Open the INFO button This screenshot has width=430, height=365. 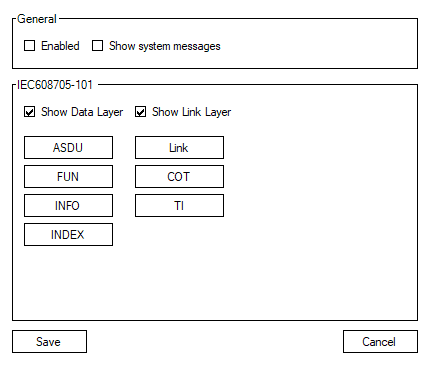[68, 205]
